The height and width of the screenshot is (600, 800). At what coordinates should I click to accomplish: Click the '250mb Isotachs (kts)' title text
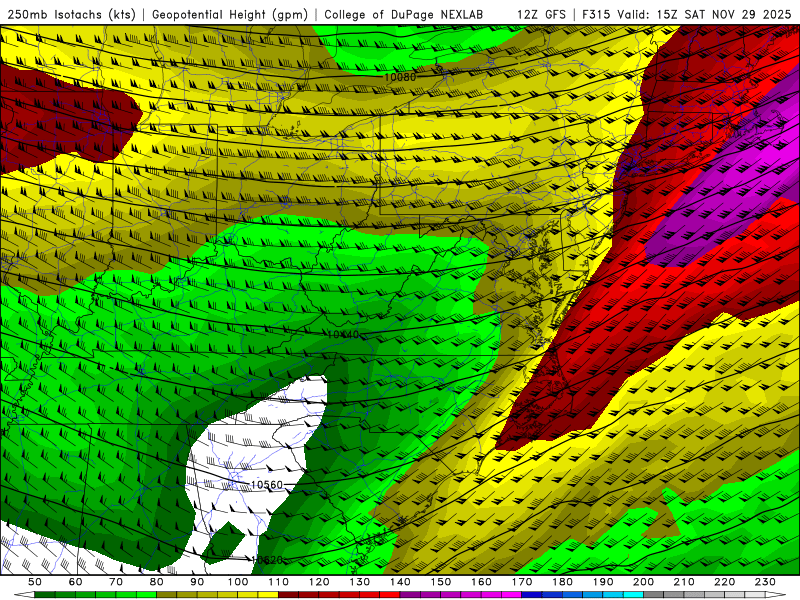pos(72,14)
